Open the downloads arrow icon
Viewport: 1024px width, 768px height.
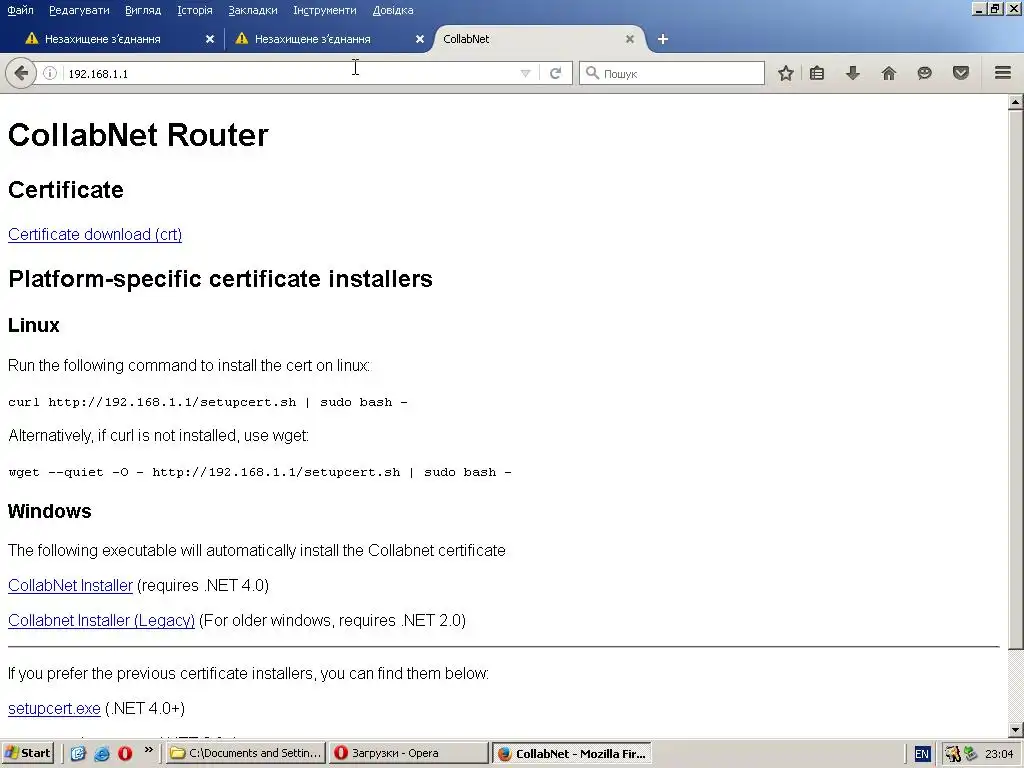pos(853,73)
